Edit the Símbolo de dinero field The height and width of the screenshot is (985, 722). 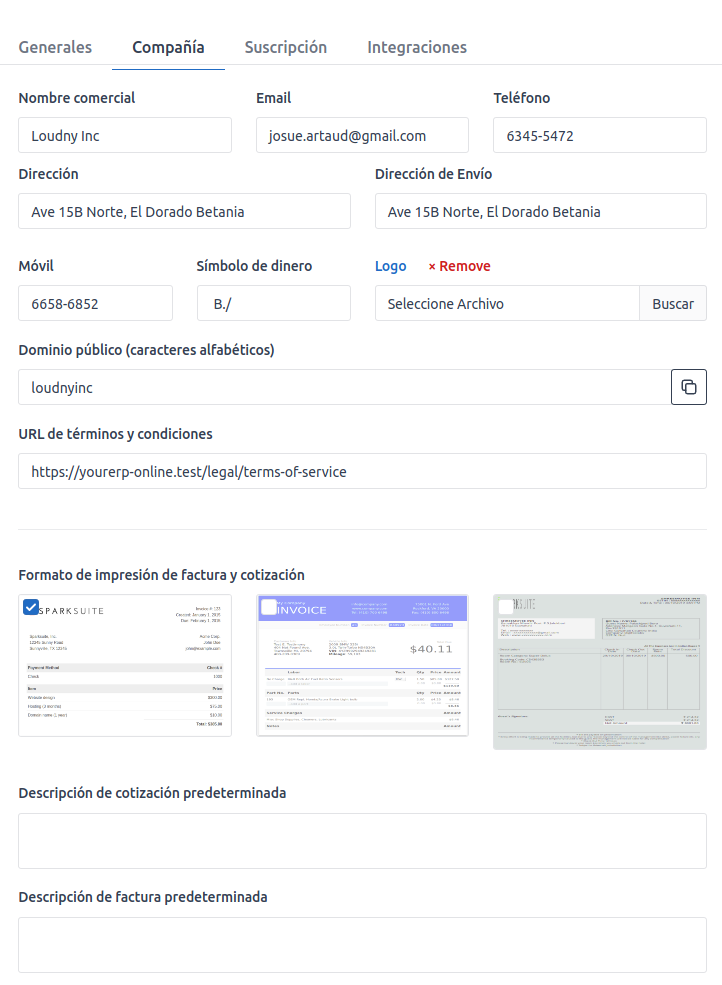click(x=273, y=303)
